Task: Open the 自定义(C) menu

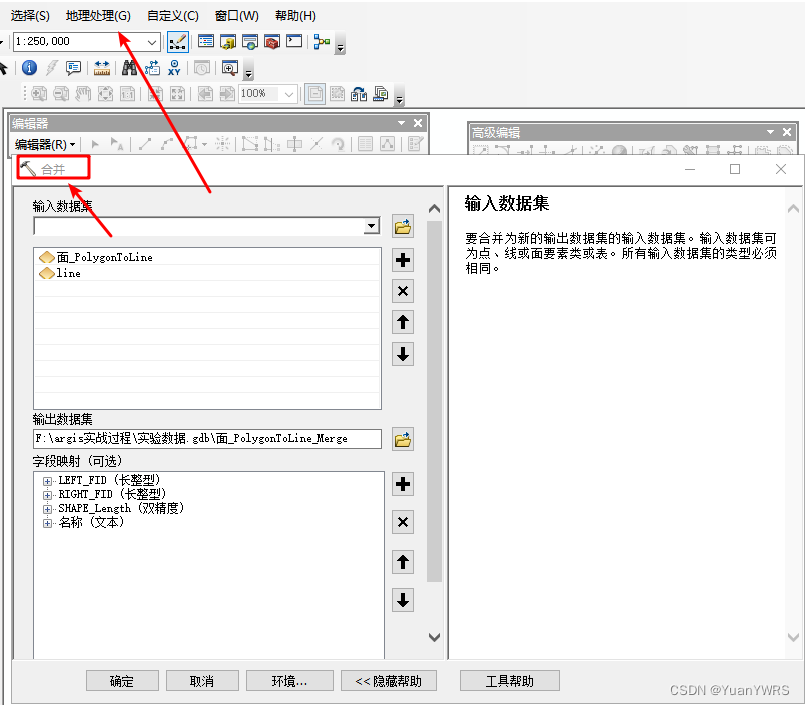Action: tap(172, 16)
